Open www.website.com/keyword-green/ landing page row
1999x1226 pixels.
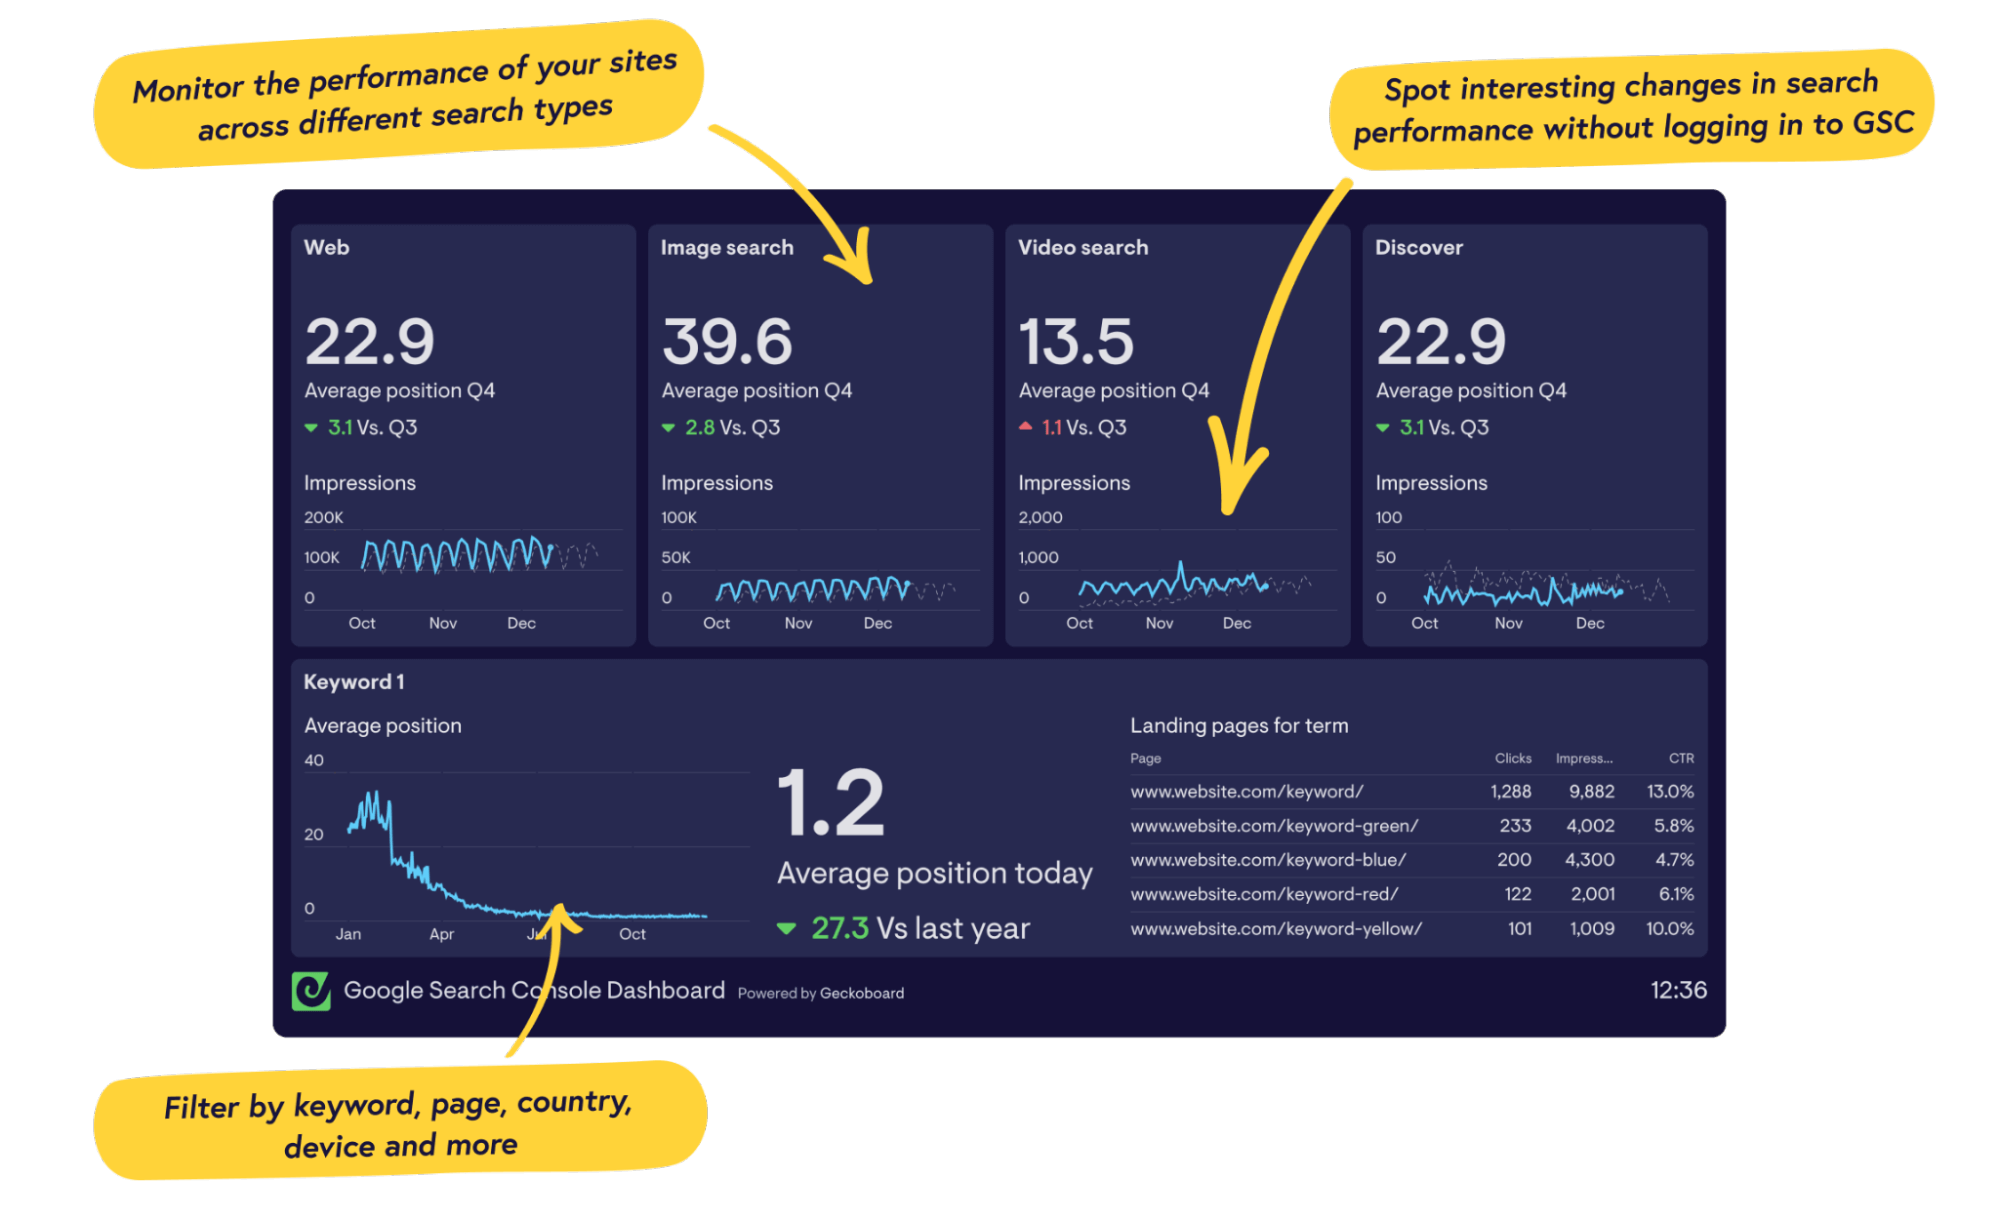[1274, 826]
